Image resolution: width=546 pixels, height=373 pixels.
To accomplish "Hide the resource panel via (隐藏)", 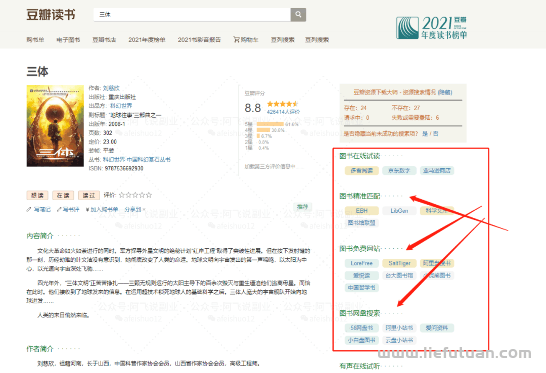I will click(445, 92).
